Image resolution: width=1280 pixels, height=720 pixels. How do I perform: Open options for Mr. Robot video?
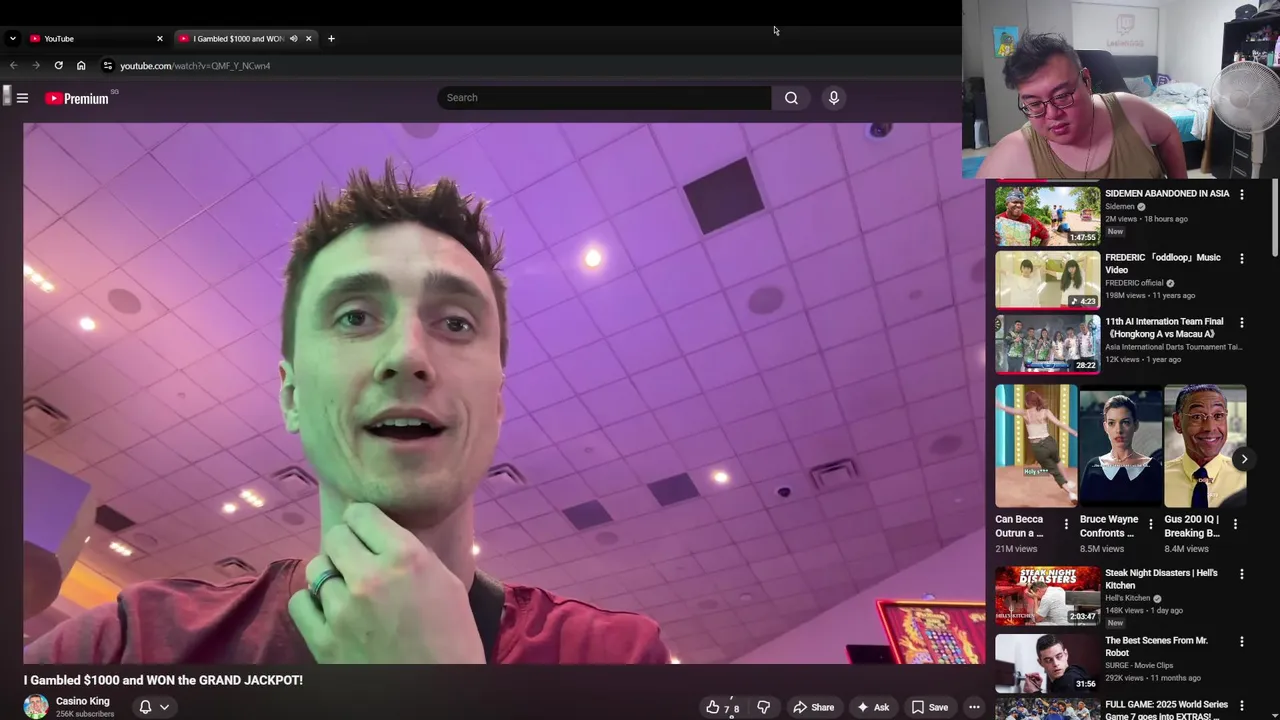[x=1242, y=643]
